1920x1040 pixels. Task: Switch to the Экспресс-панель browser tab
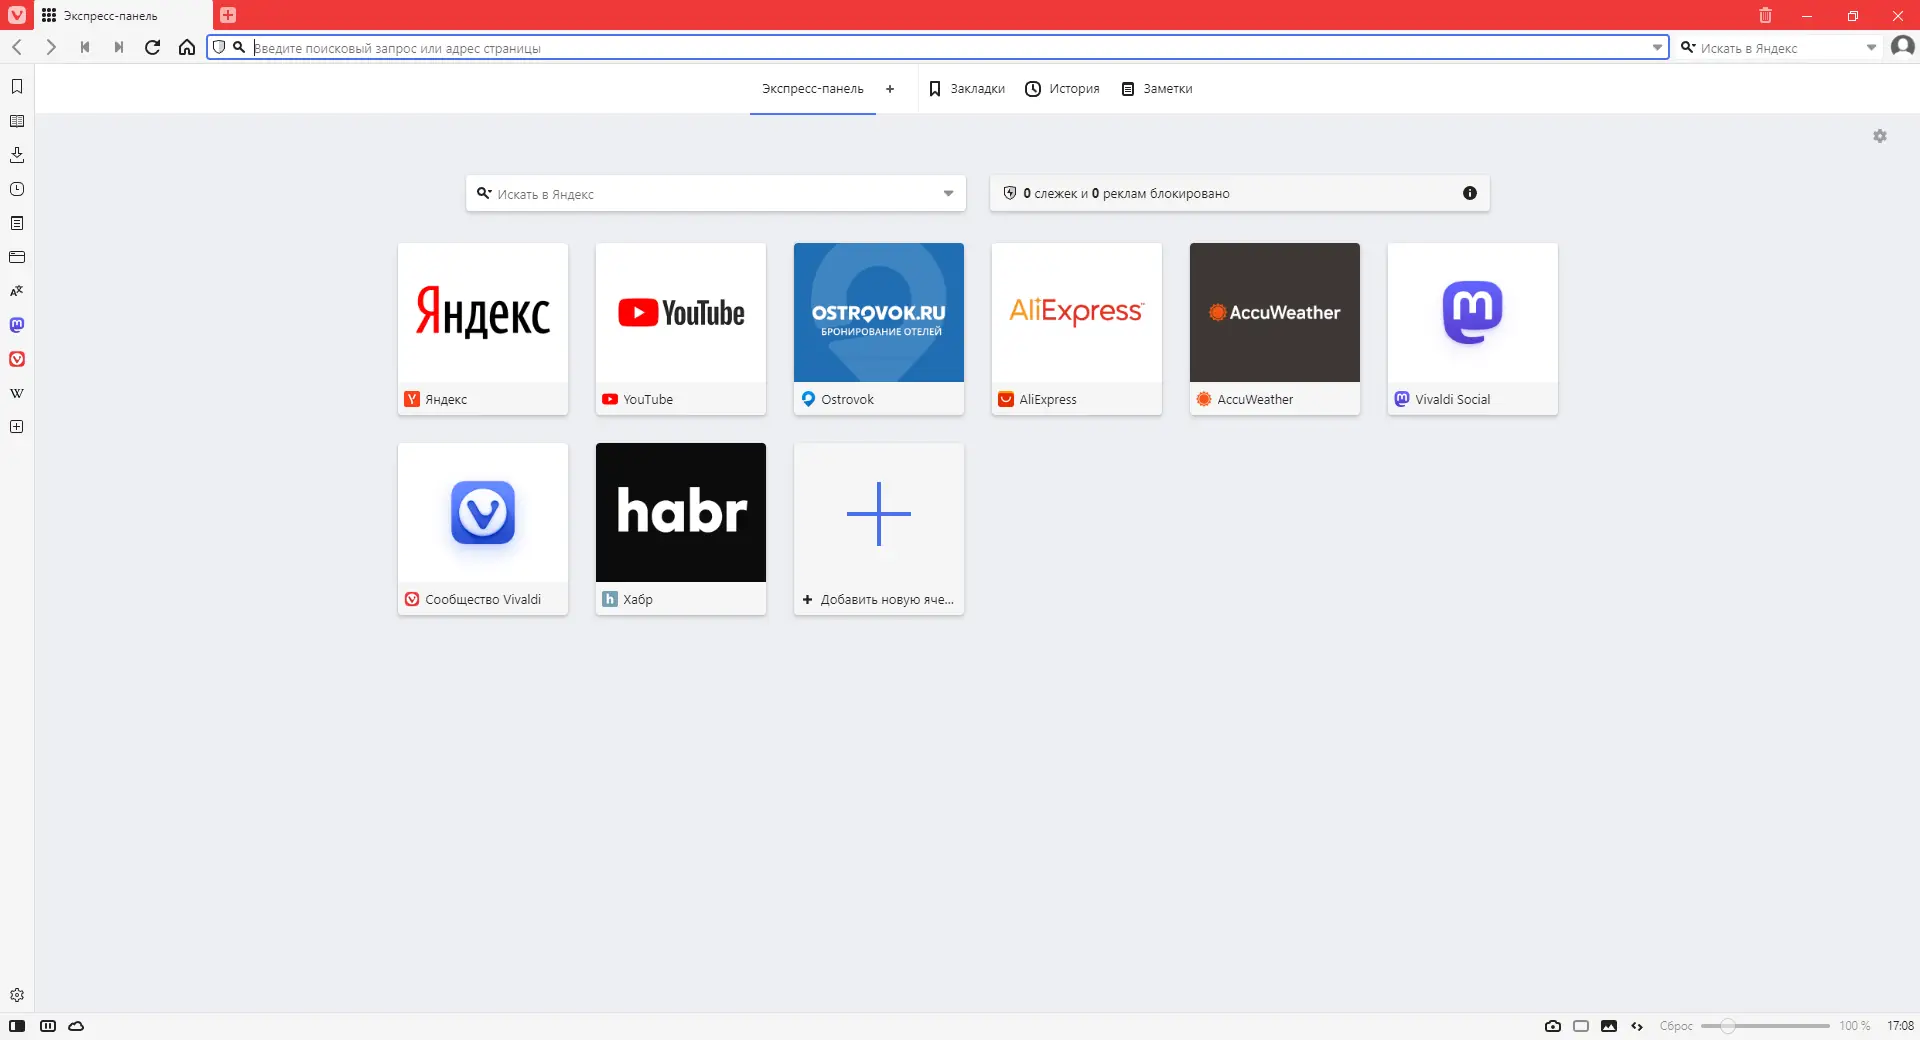[x=124, y=15]
